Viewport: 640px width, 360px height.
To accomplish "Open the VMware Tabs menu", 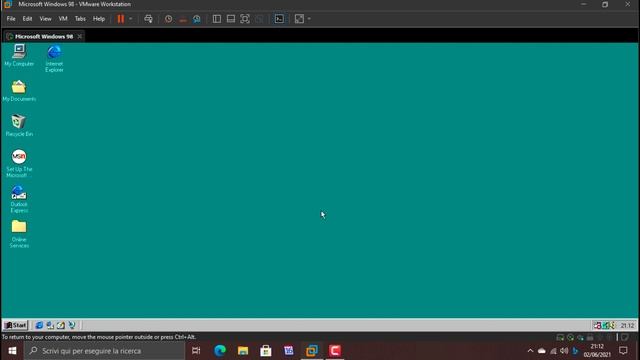I will click(80, 19).
